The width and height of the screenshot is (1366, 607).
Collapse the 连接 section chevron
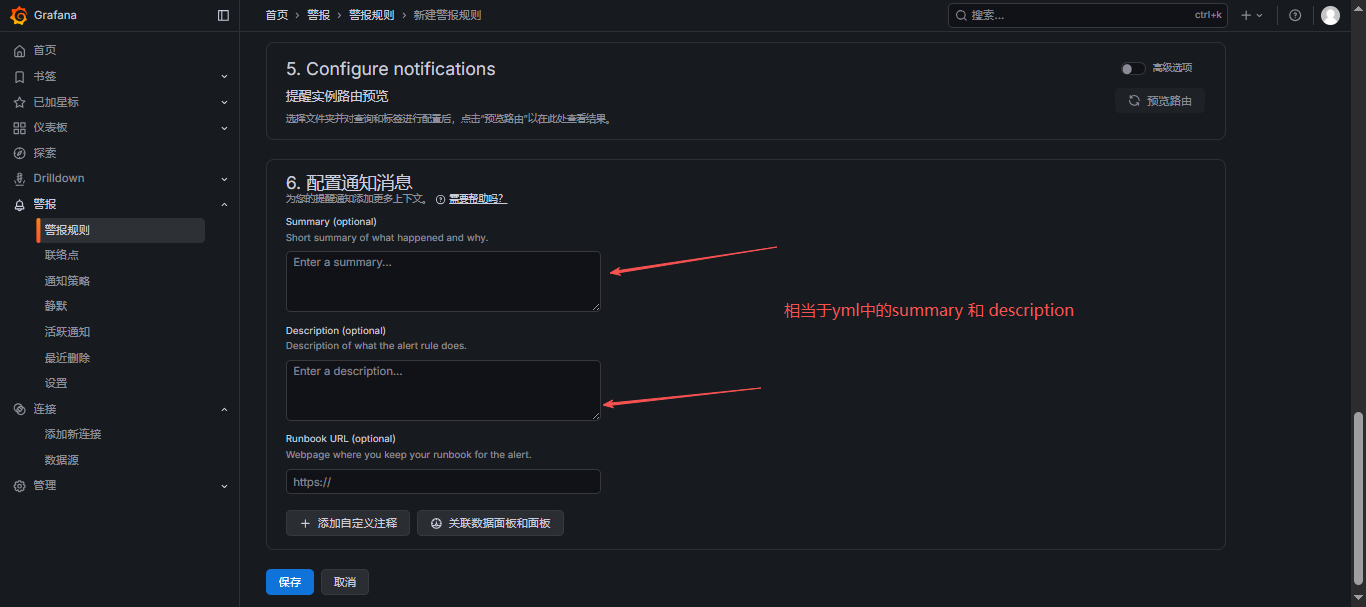tap(224, 409)
